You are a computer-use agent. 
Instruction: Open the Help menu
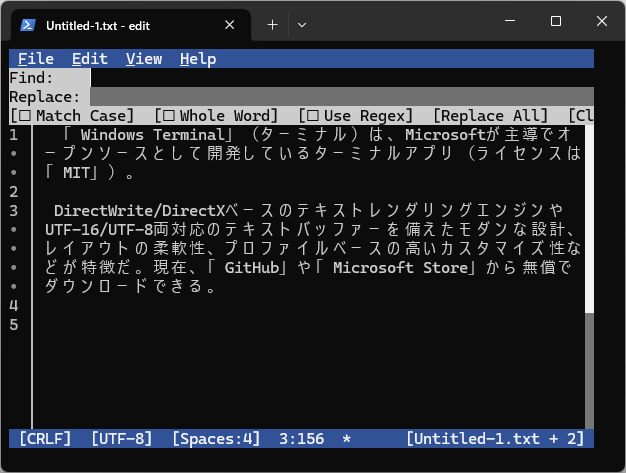point(198,59)
